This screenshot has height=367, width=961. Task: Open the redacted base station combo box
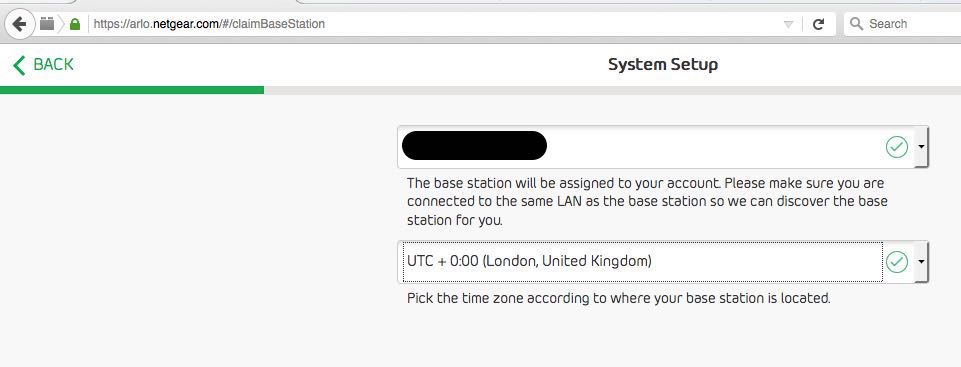click(663, 147)
